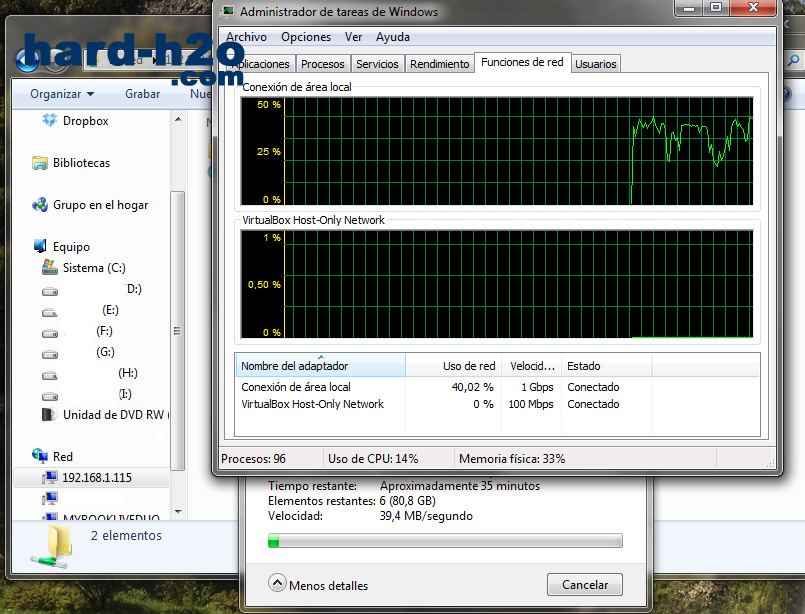Sort by the Nombre del adaptador column
The width and height of the screenshot is (805, 614).
pyautogui.click(x=320, y=366)
